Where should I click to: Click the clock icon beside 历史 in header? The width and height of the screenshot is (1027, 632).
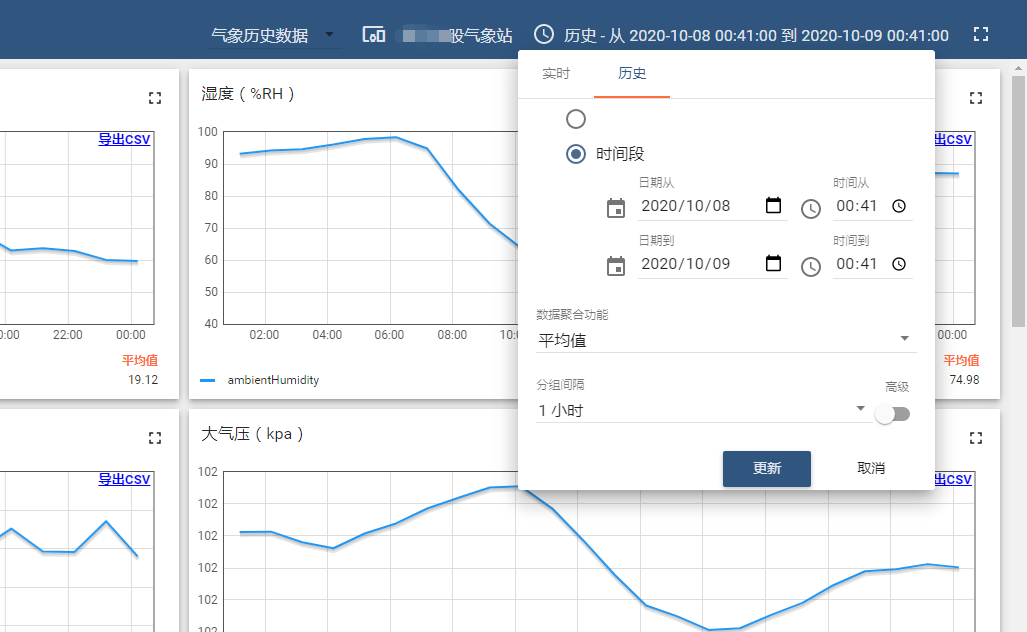click(543, 35)
